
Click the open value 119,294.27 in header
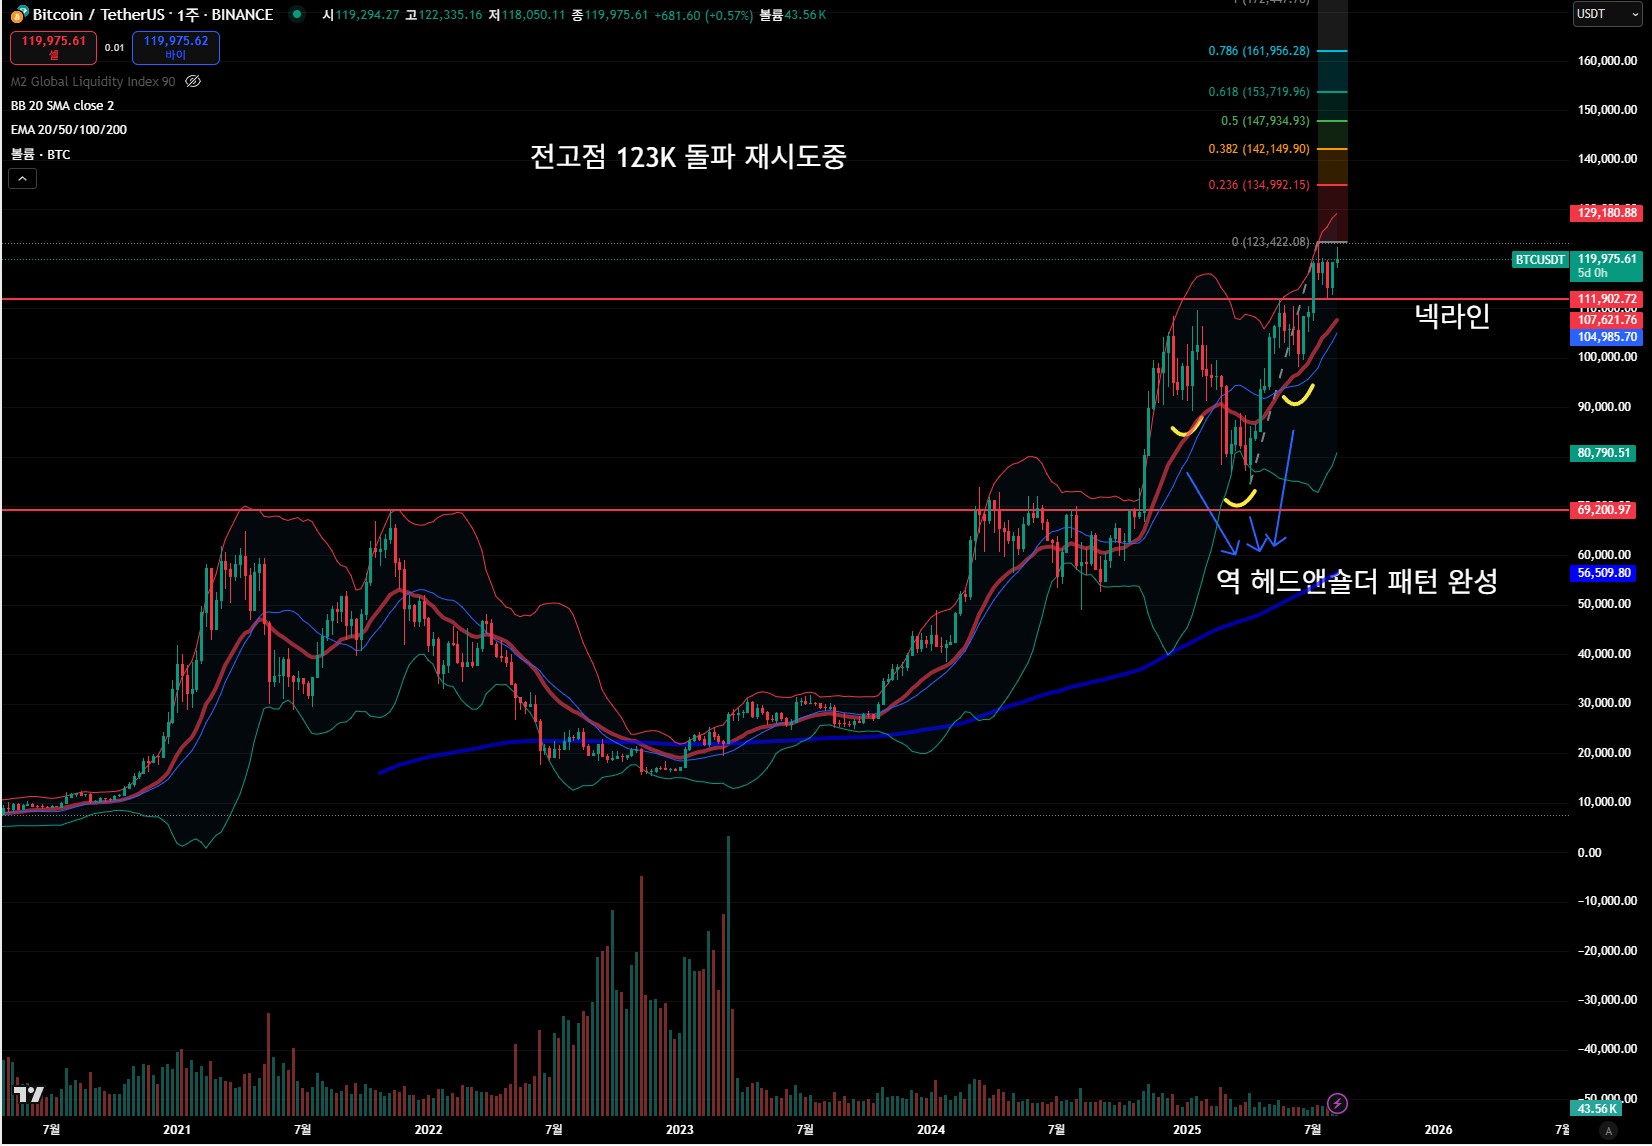(x=367, y=15)
